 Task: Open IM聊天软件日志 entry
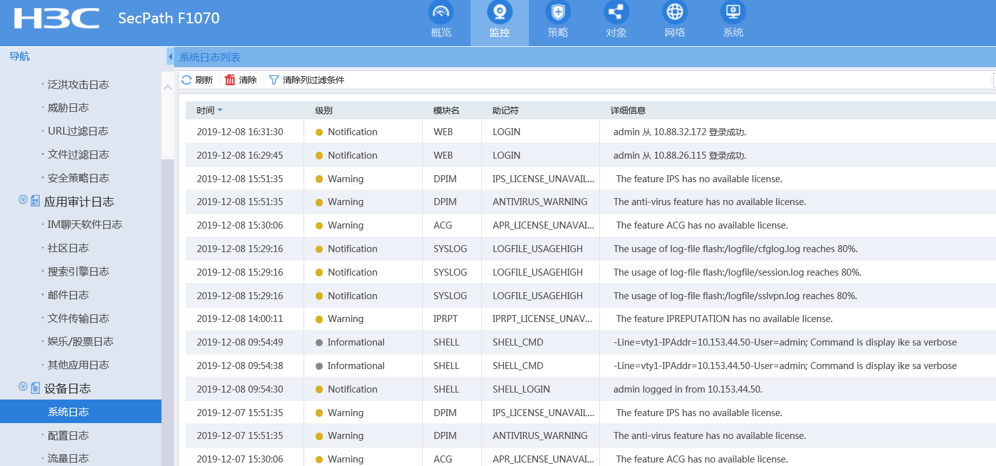pos(84,225)
